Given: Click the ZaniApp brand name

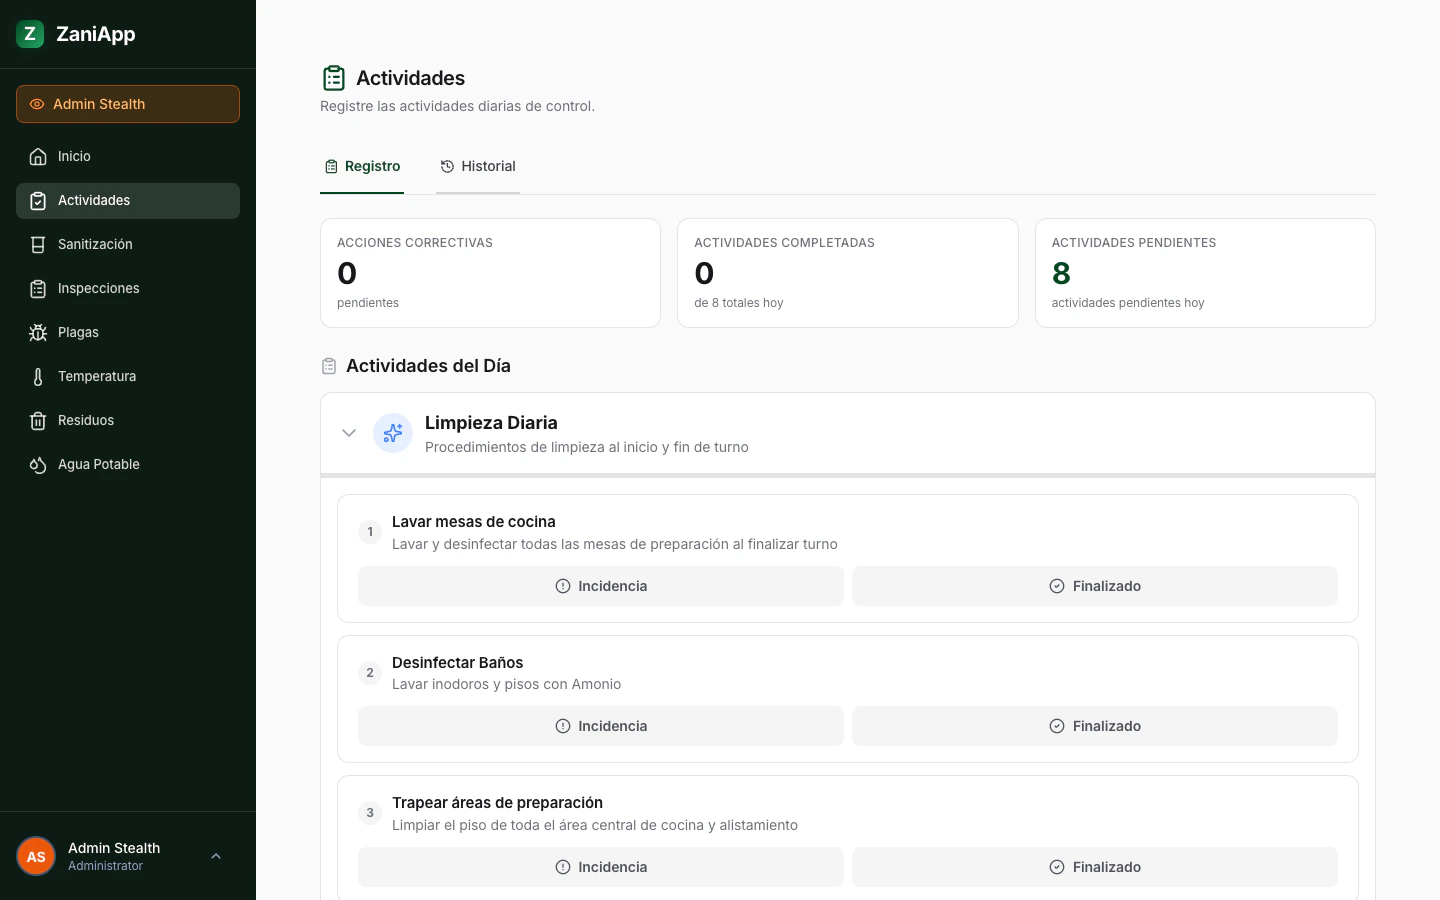Looking at the screenshot, I should click(x=96, y=34).
